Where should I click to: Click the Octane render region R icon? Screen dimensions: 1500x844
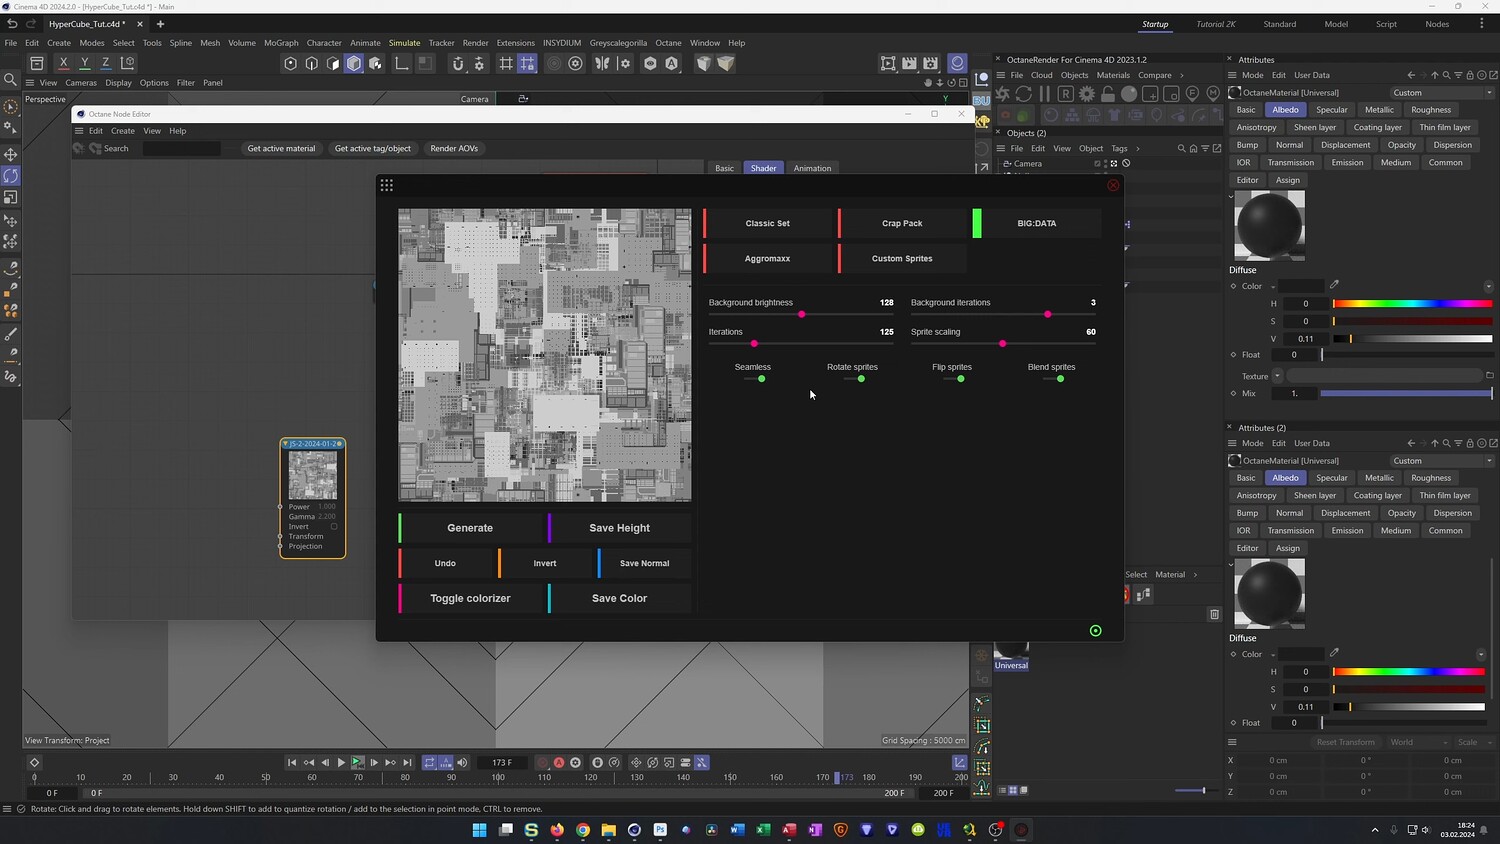coord(1066,93)
